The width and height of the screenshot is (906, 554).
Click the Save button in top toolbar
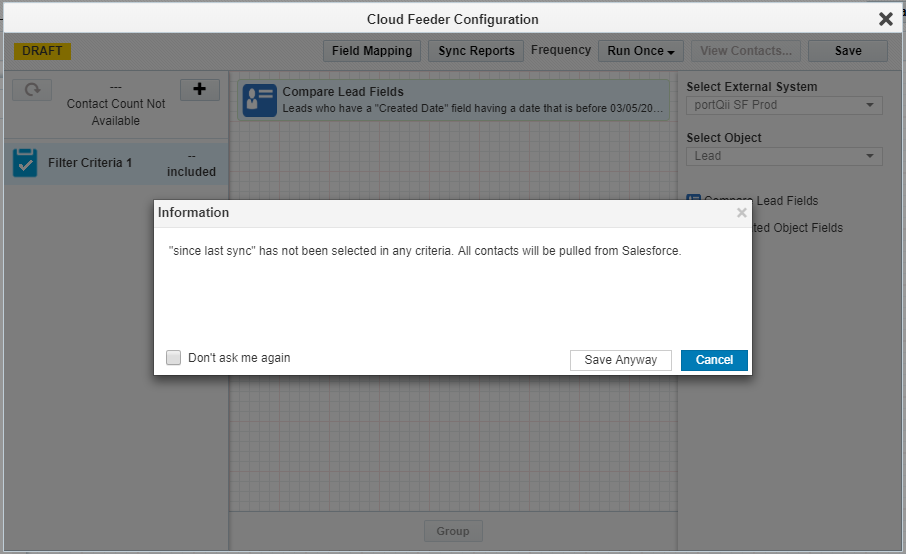click(x=847, y=51)
